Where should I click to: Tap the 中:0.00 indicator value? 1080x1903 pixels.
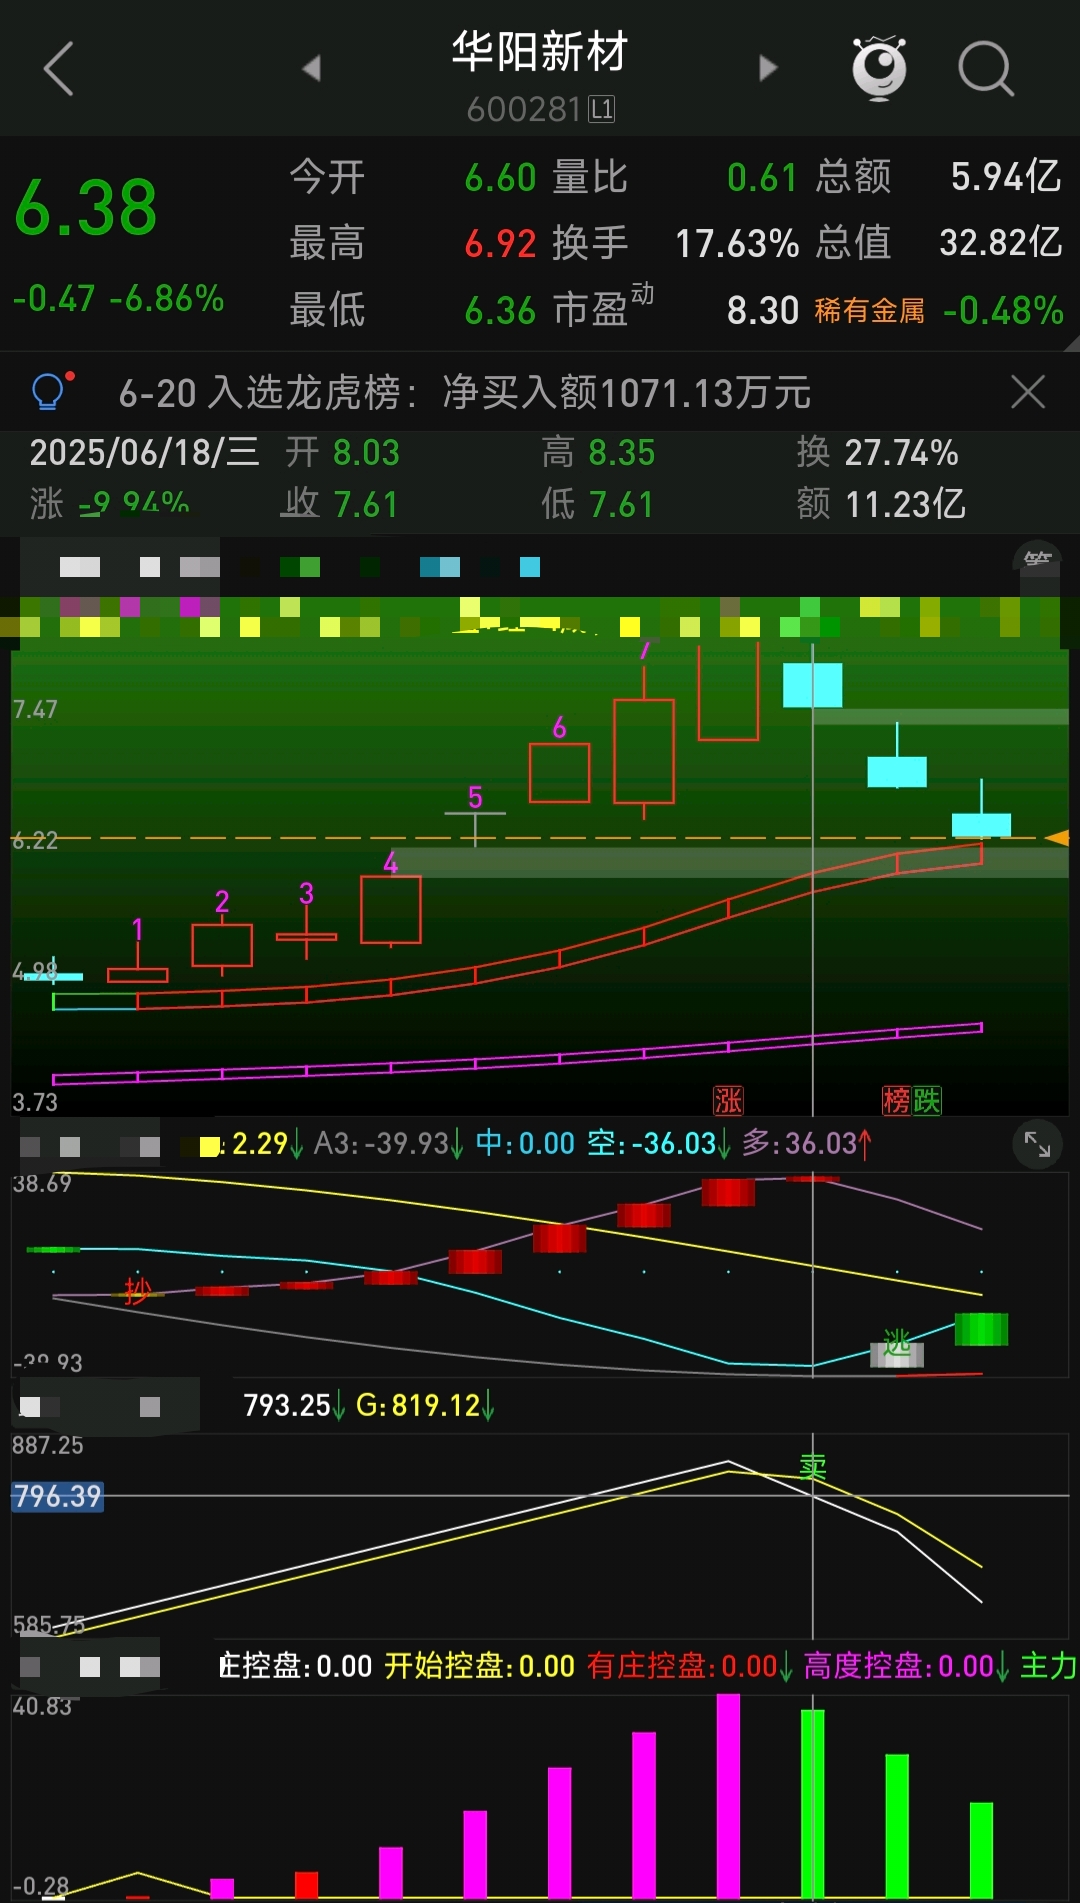coord(525,1143)
